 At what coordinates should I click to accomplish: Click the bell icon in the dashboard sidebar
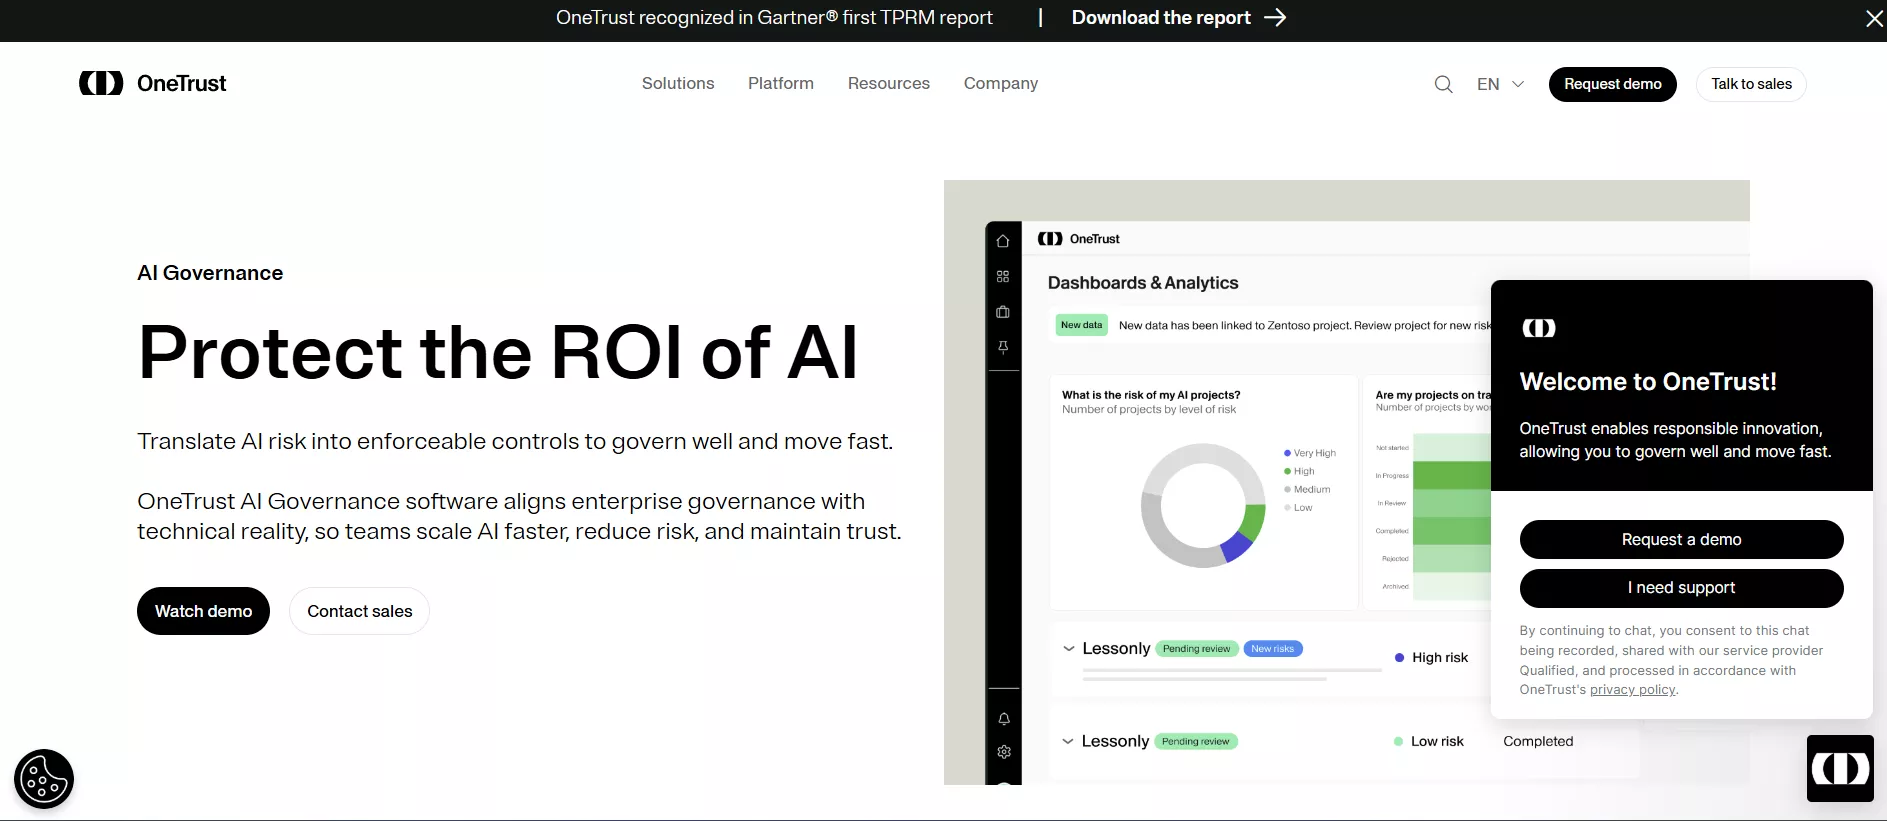point(1004,719)
